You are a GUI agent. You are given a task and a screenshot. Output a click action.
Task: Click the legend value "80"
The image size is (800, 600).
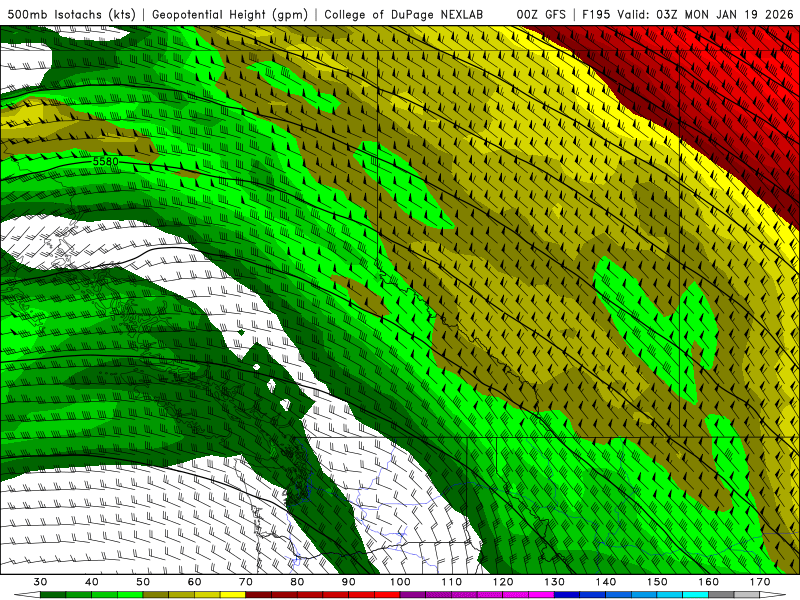coord(297,582)
